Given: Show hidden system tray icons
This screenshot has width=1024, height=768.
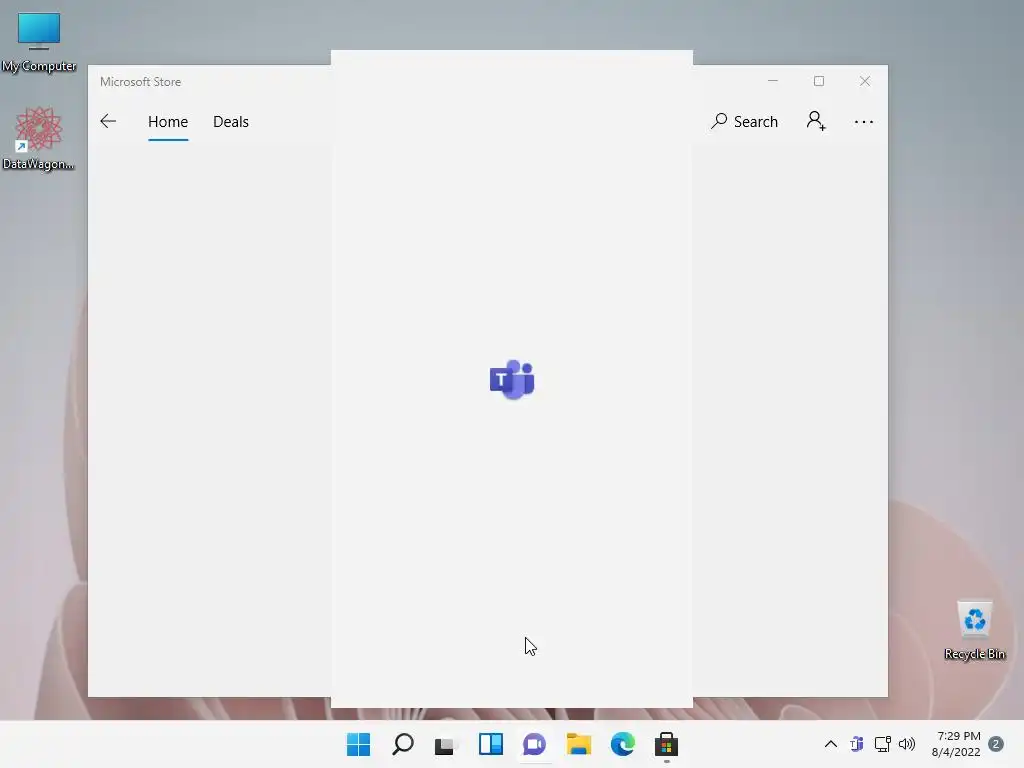Looking at the screenshot, I should click(x=831, y=744).
